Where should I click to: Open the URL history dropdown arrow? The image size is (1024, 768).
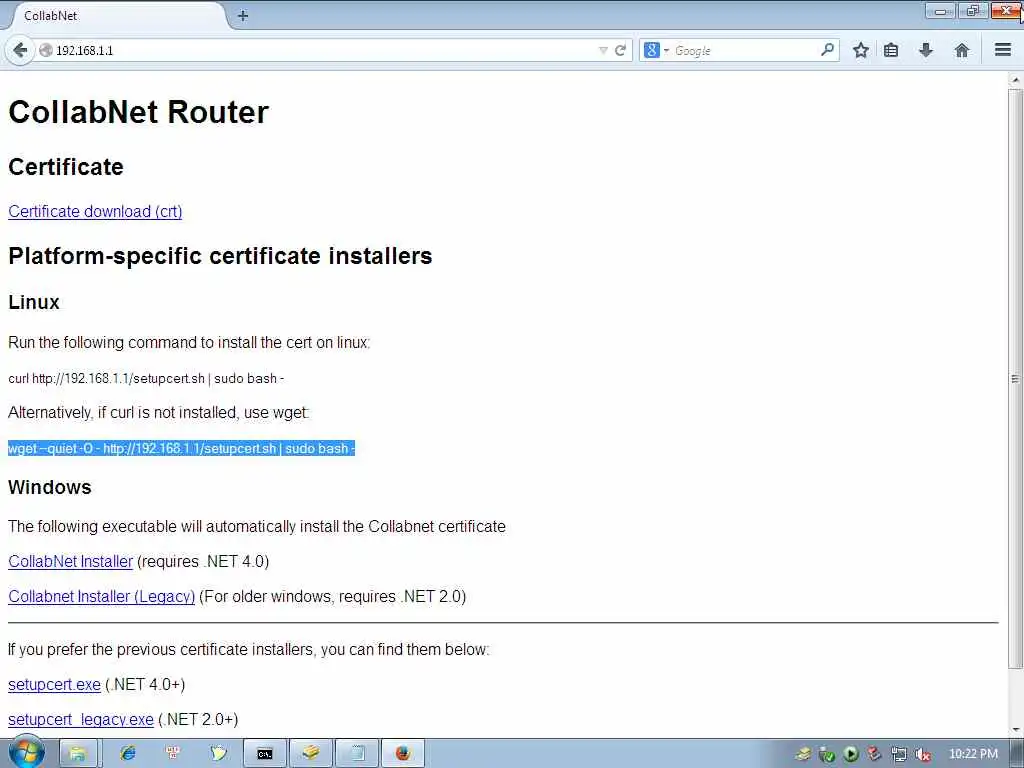point(603,50)
